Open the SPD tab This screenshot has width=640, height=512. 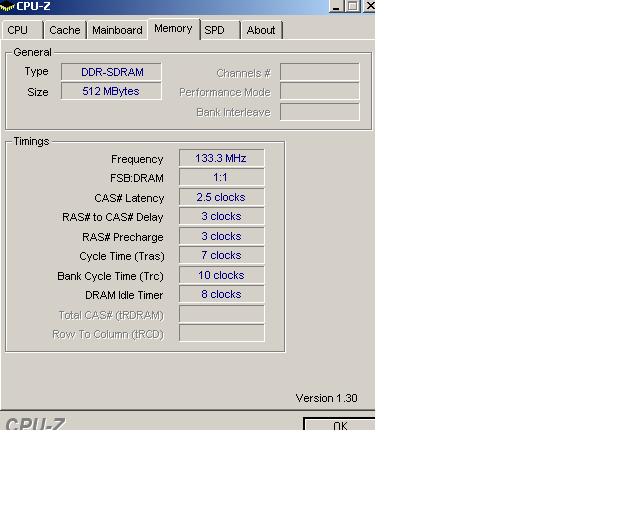pyautogui.click(x=220, y=30)
